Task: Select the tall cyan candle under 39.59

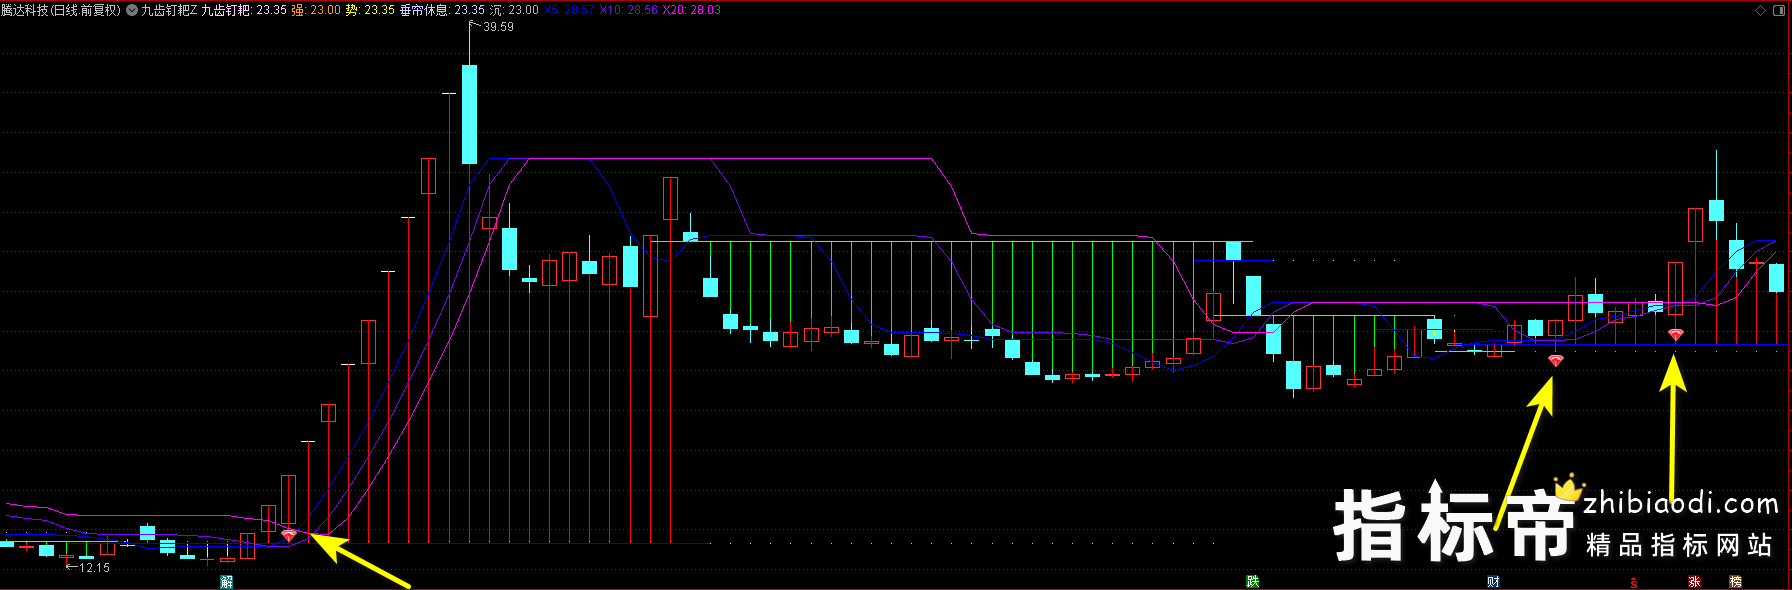Action: point(469,114)
